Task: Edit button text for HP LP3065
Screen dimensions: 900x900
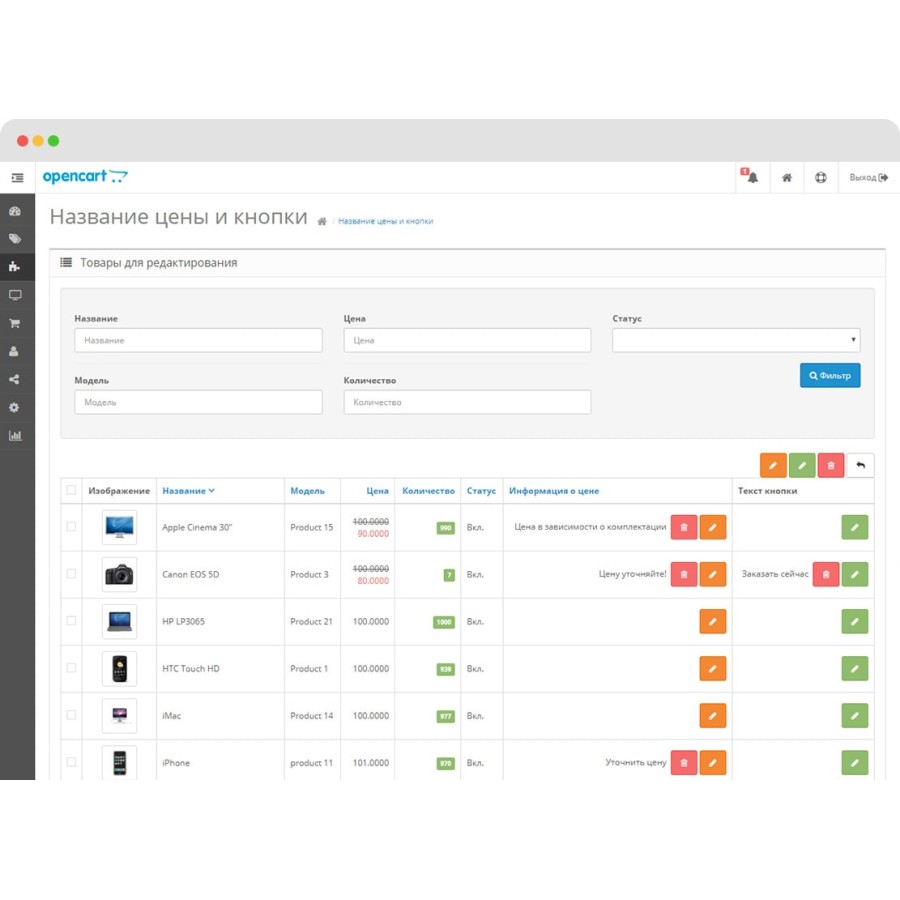Action: coord(855,621)
